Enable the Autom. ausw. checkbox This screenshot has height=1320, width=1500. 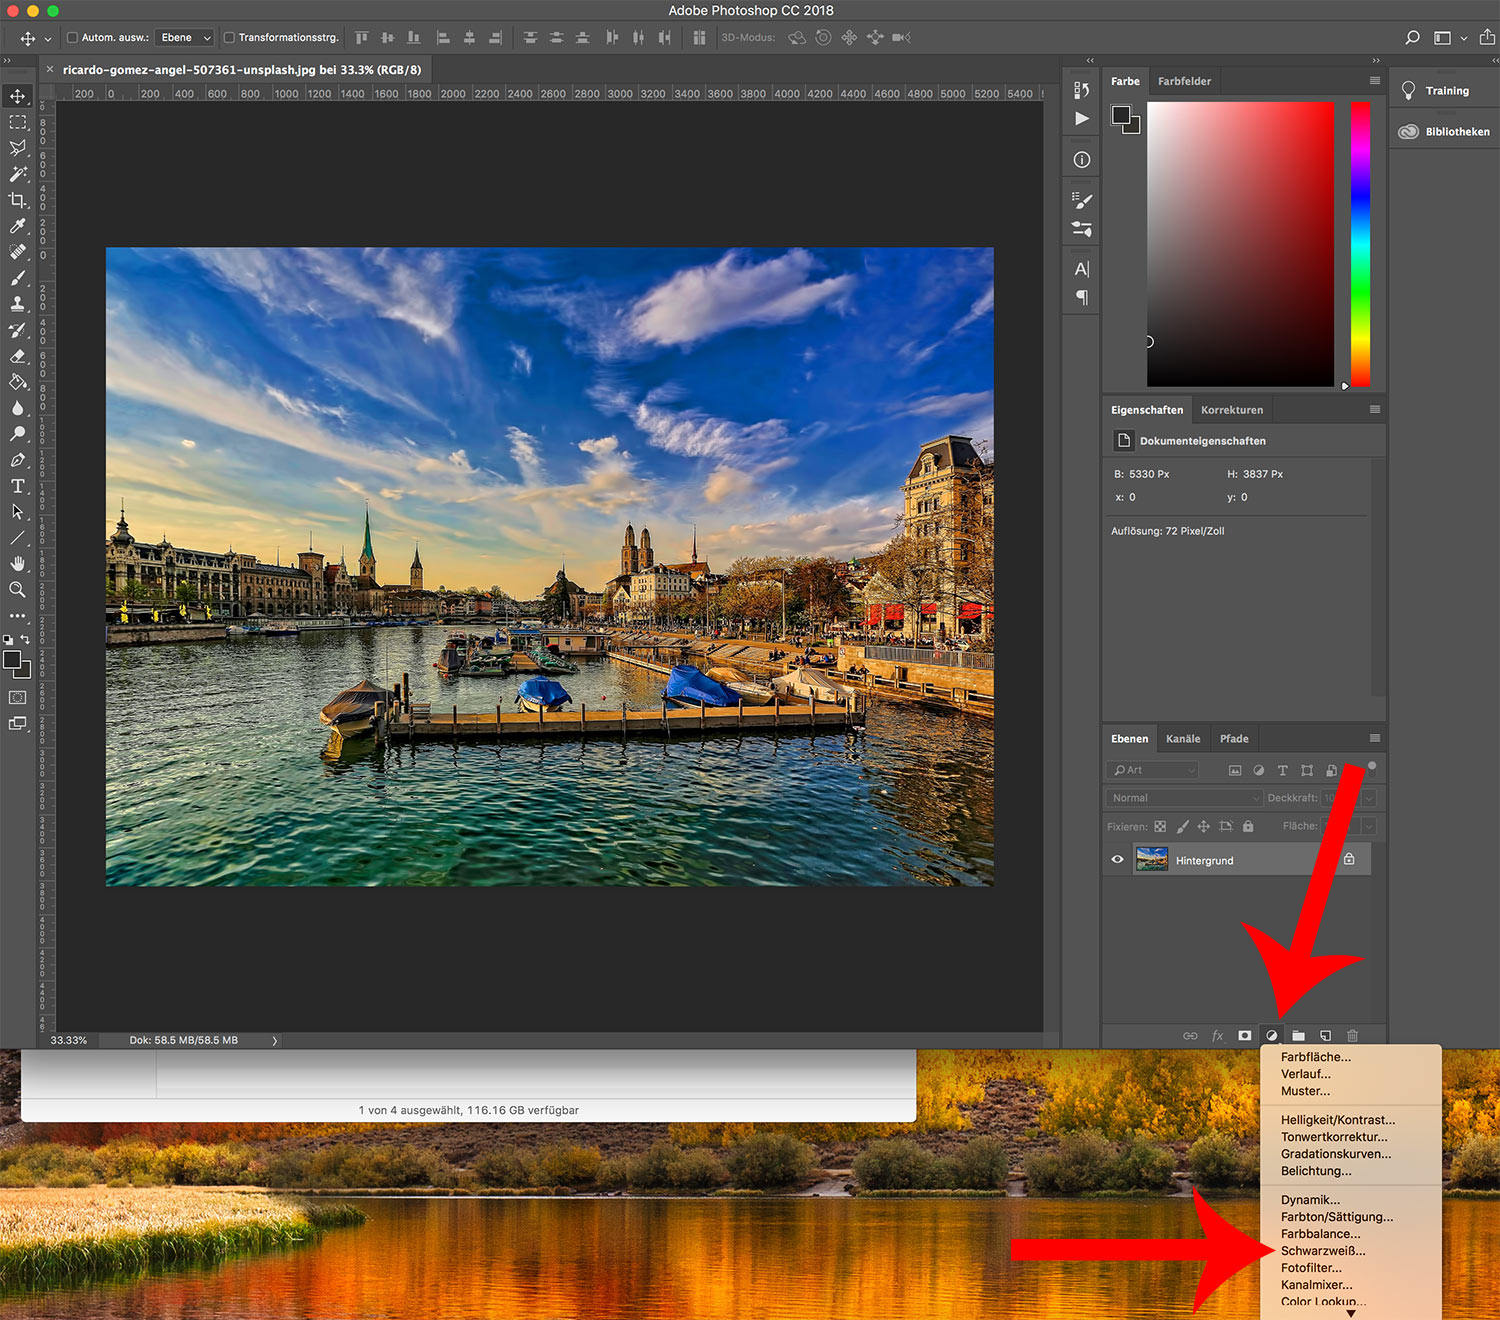tap(72, 38)
